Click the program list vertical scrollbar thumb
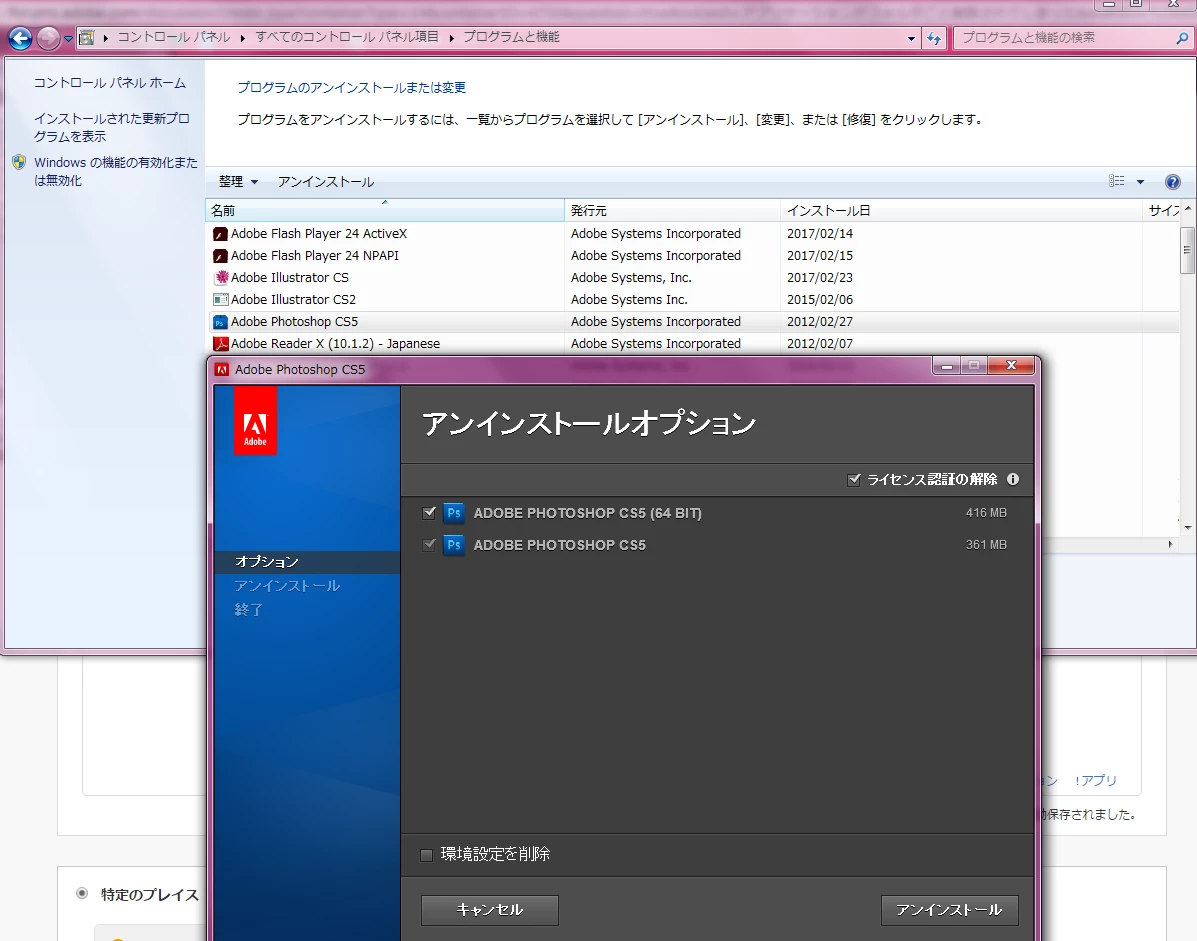The image size is (1197, 941). (x=1187, y=249)
